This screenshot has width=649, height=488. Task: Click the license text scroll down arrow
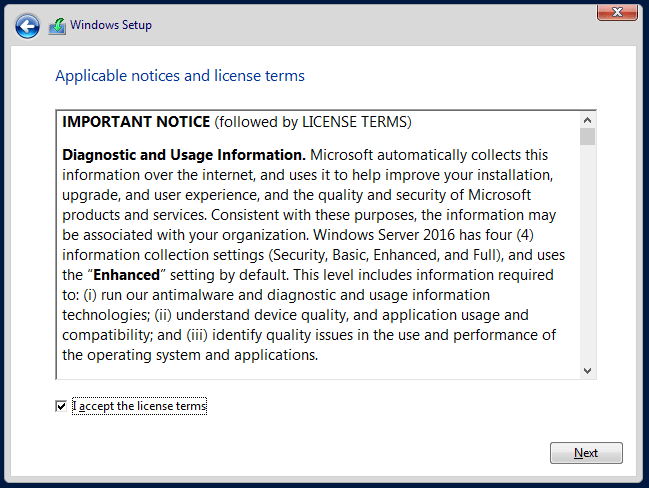click(x=587, y=370)
